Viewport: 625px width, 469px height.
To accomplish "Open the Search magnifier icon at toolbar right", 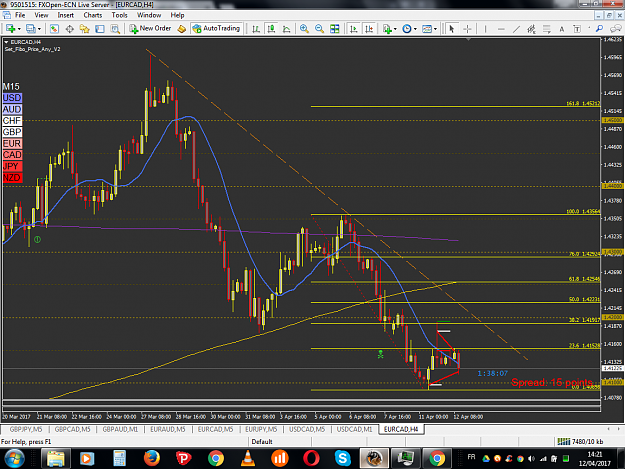I will [599, 29].
